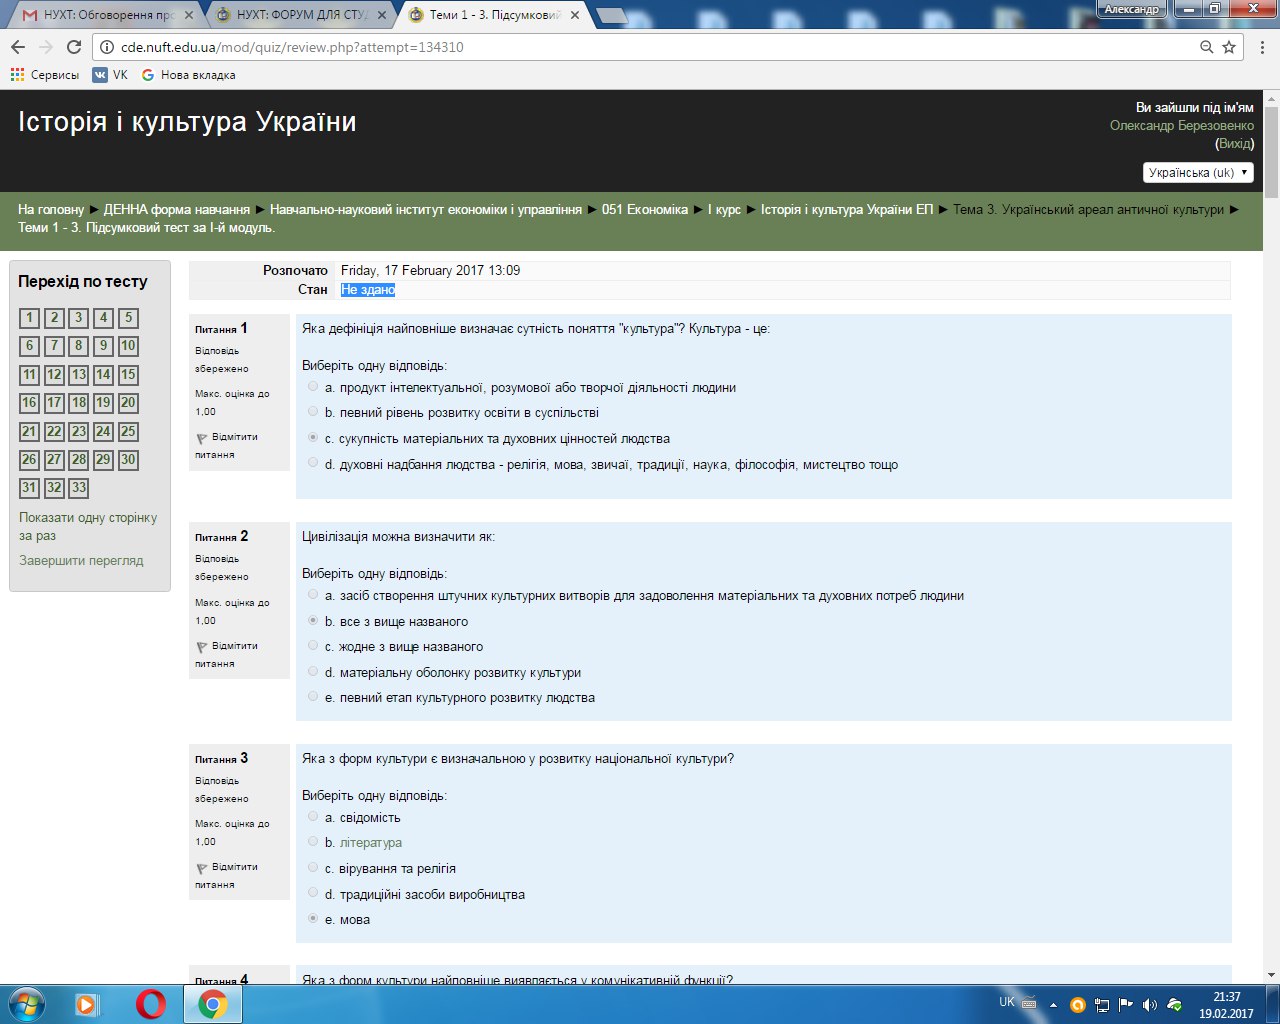Click the bookmark star icon in address bar
The width and height of the screenshot is (1280, 1024).
(x=1229, y=47)
